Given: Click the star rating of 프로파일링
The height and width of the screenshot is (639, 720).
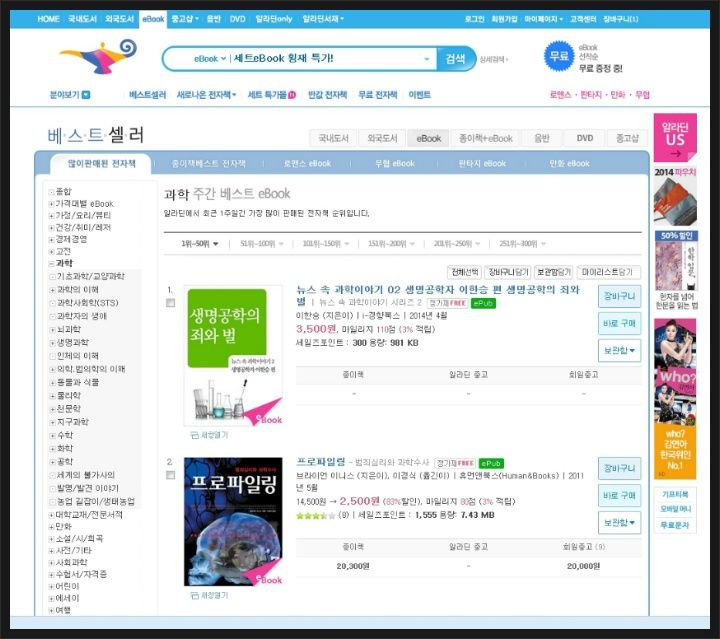Looking at the screenshot, I should (x=316, y=516).
